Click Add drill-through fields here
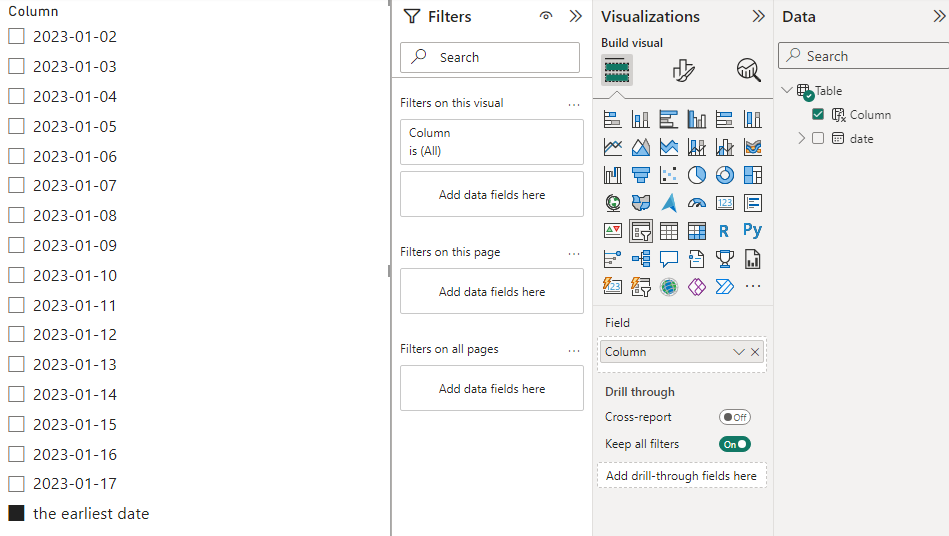 (x=681, y=476)
